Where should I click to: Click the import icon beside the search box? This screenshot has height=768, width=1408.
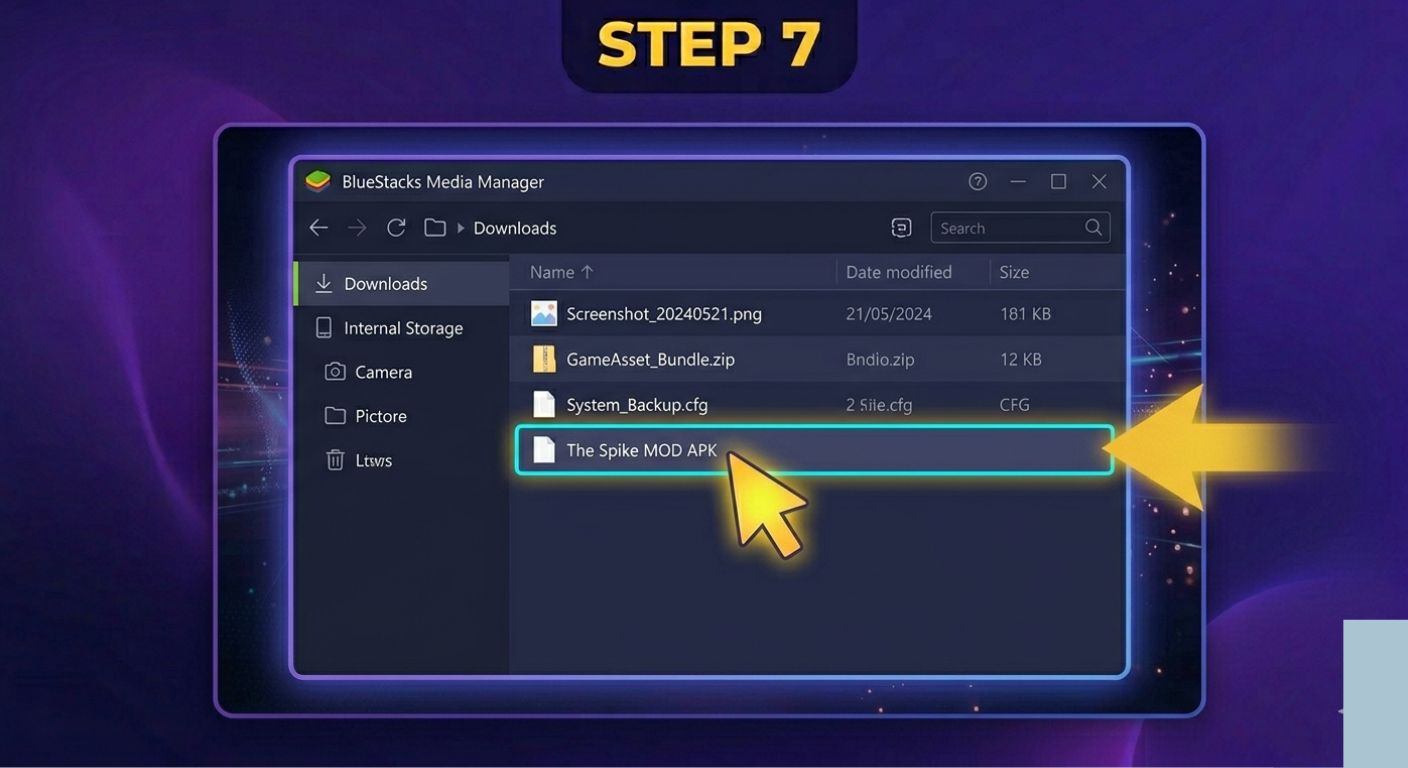(901, 228)
